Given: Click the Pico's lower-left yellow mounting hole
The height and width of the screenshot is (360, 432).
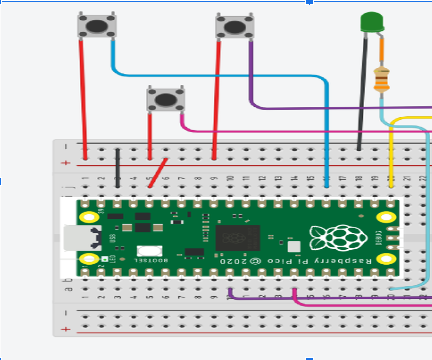Looking at the screenshot, I should [x=89, y=259].
